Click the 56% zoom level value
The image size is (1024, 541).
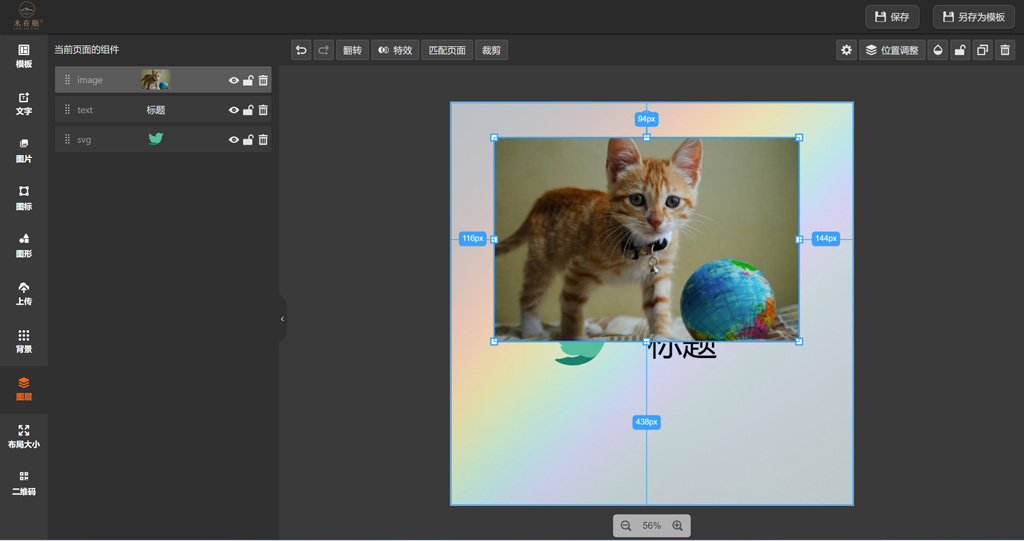651,526
